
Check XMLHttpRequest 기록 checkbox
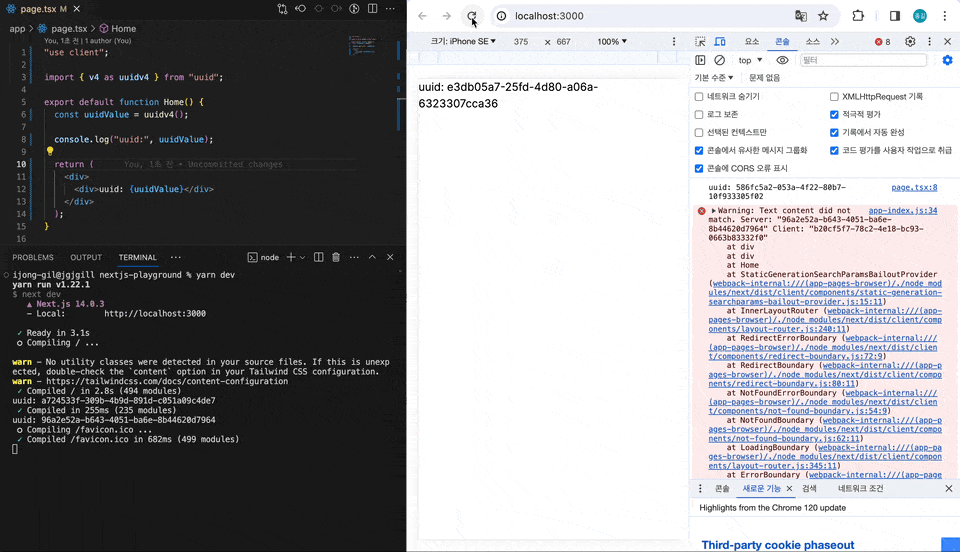(x=834, y=97)
